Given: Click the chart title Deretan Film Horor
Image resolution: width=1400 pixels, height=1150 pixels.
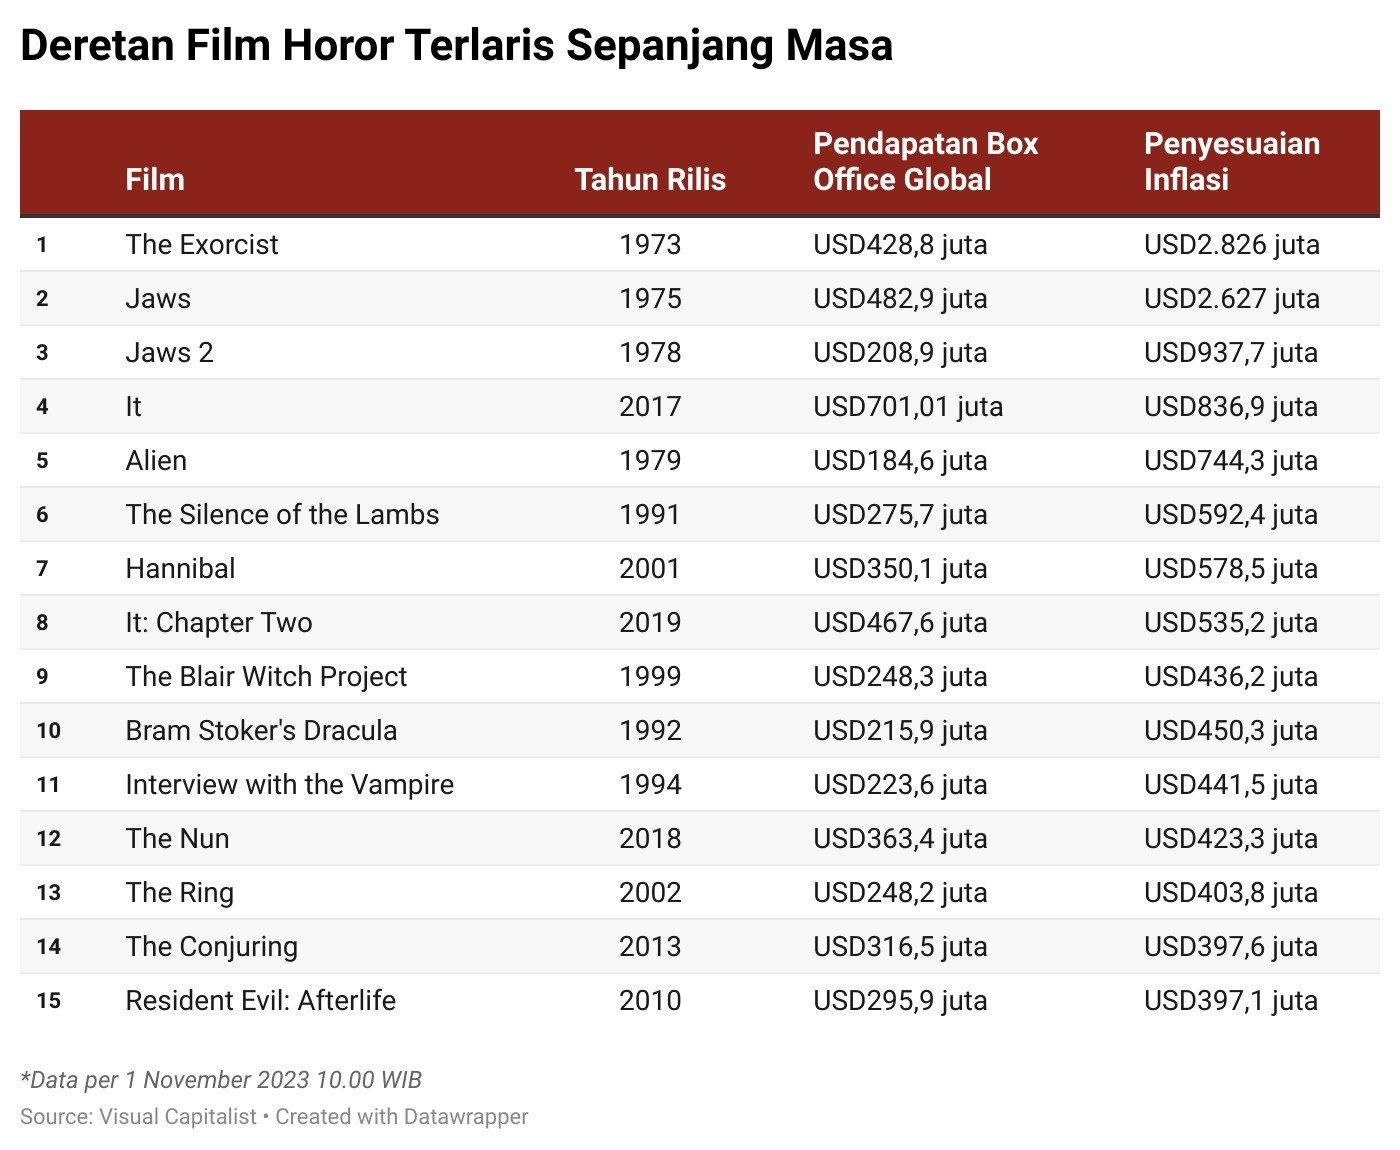Looking at the screenshot, I should 456,46.
